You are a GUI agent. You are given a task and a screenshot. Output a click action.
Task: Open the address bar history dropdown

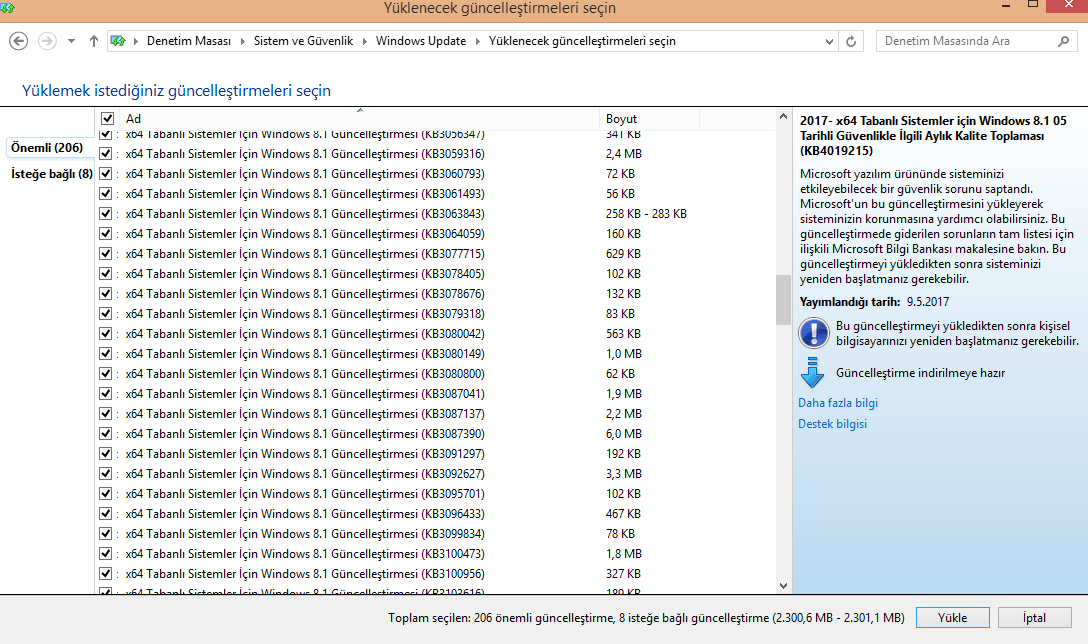[x=828, y=42]
